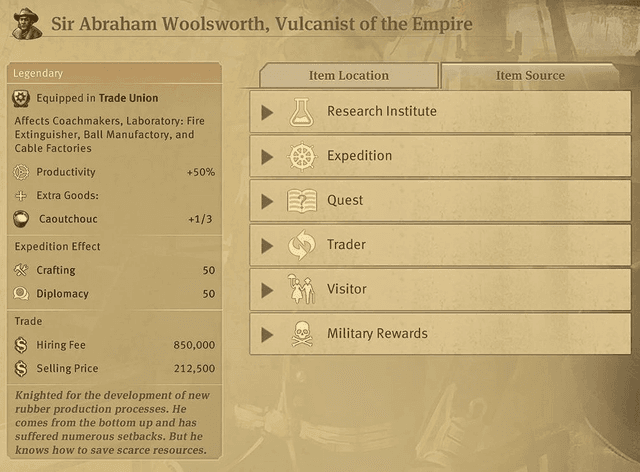
Task: Expand the Quest source arrow
Action: tap(267, 201)
